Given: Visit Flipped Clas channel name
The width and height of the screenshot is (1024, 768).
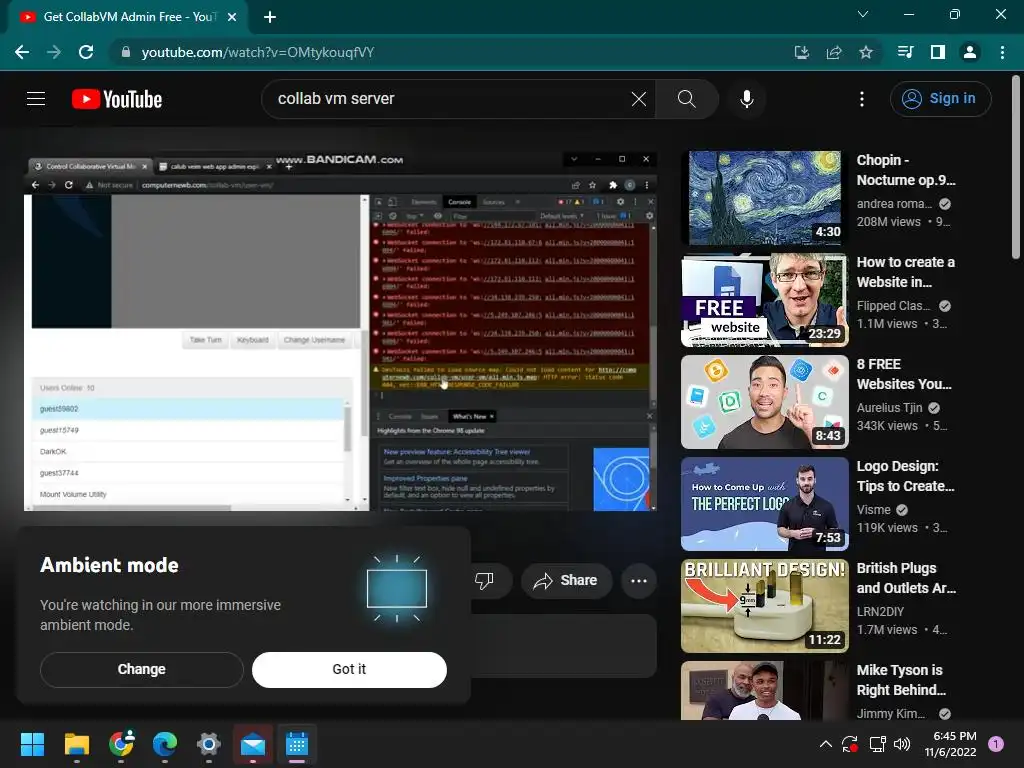Looking at the screenshot, I should pos(893,306).
